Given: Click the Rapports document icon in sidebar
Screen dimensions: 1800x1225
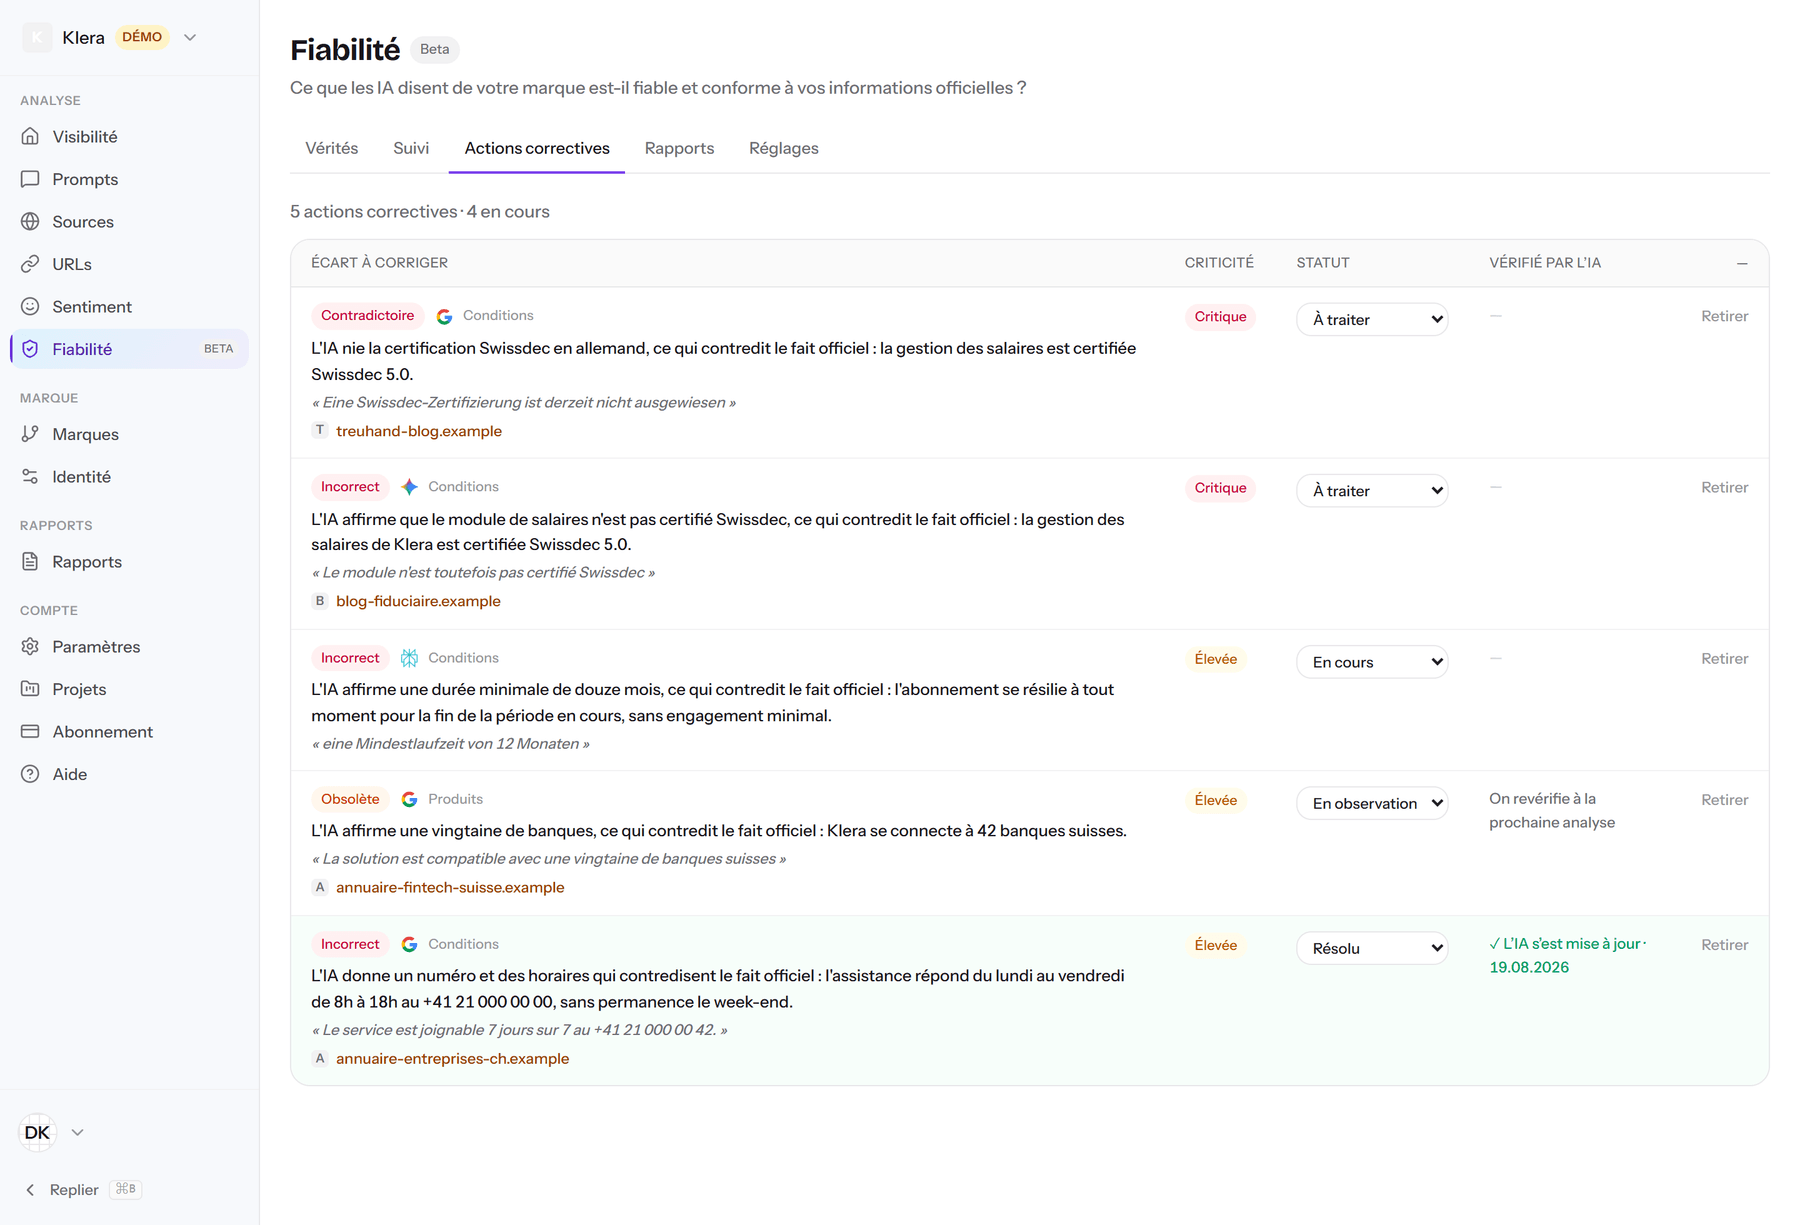Looking at the screenshot, I should [30, 561].
